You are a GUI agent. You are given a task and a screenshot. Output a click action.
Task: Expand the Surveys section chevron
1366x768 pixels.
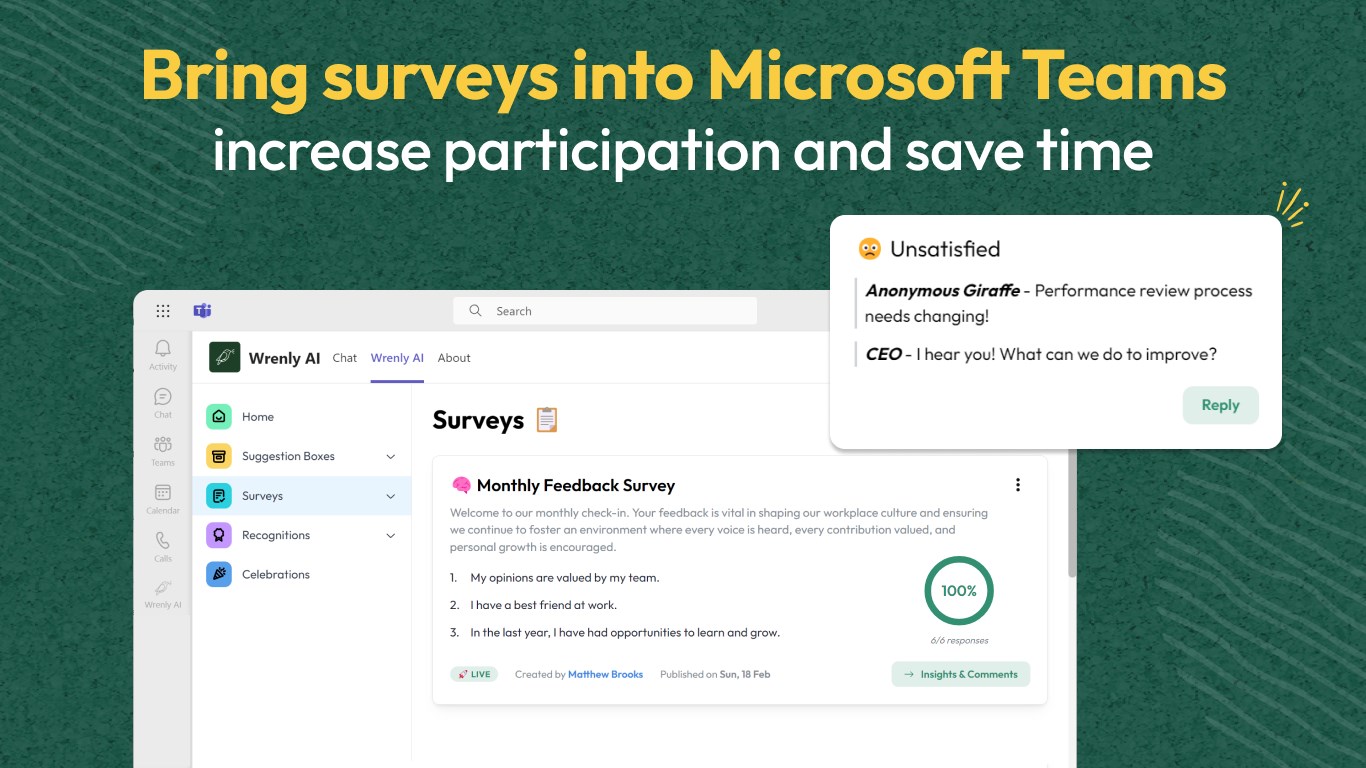[391, 496]
